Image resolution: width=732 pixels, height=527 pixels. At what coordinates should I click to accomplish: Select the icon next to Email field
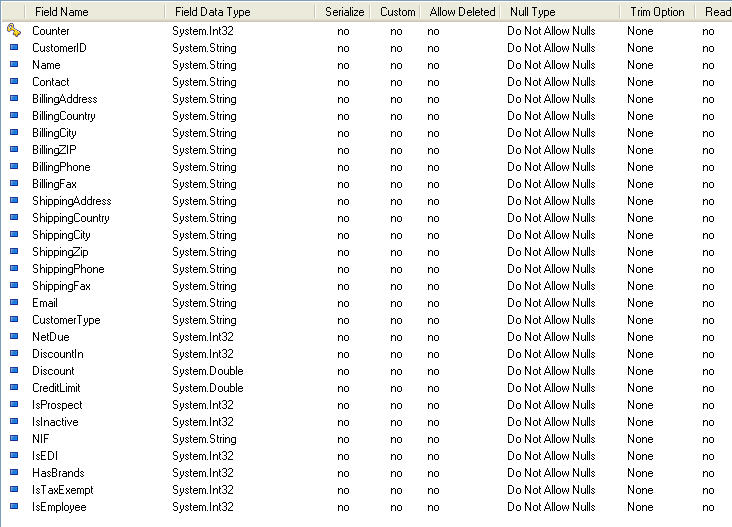14,303
